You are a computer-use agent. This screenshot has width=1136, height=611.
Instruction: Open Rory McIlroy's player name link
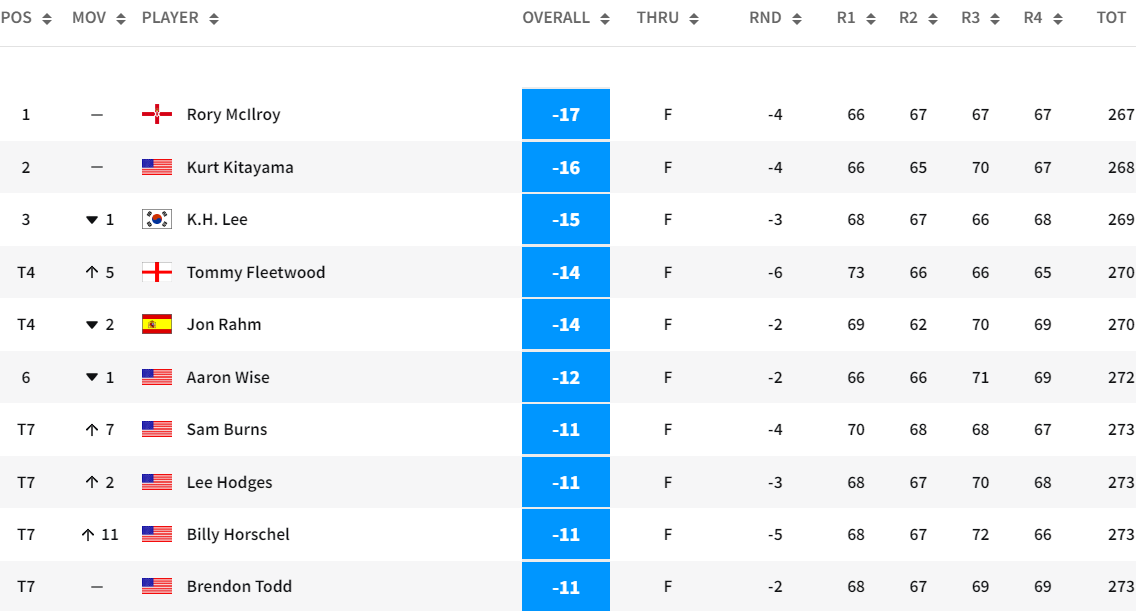pos(233,115)
